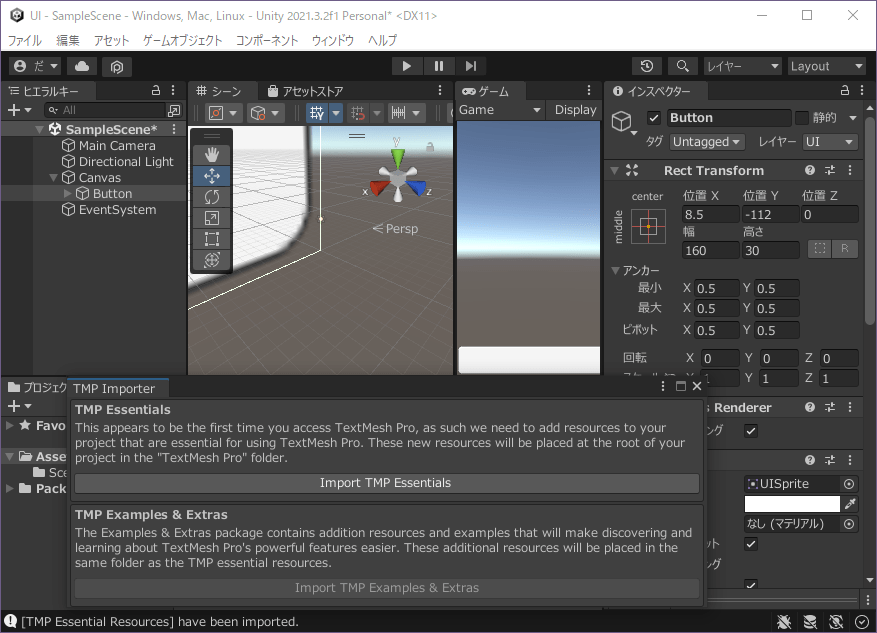877x633 pixels.
Task: Open the Unity collaboration toolbar icon
Action: (116, 67)
